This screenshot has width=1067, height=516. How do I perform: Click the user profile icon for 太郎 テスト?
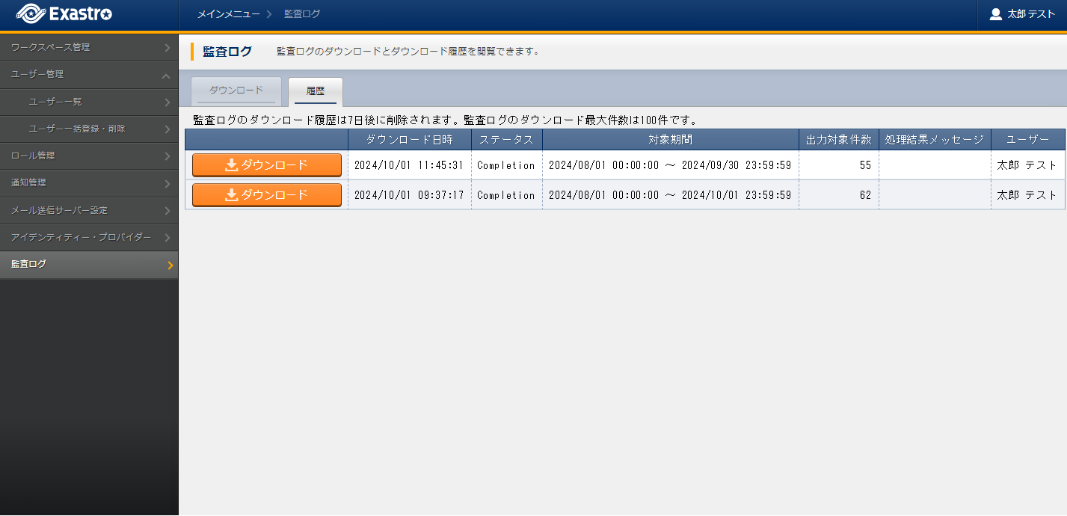(x=995, y=14)
